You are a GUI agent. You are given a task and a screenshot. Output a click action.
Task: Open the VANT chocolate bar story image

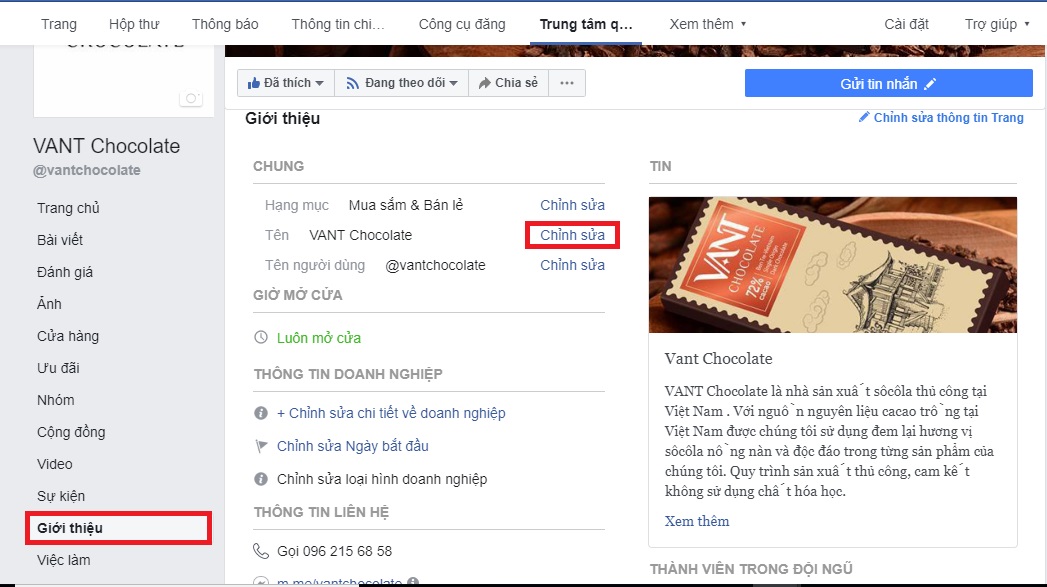point(833,265)
